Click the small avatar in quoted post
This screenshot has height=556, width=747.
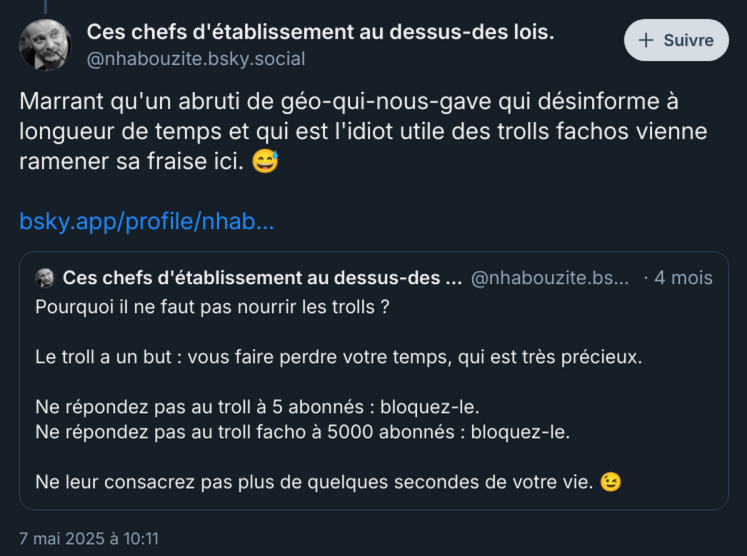click(x=45, y=278)
